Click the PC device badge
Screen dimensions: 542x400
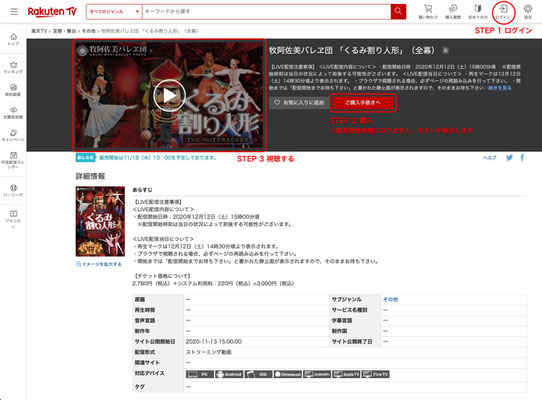tap(200, 374)
